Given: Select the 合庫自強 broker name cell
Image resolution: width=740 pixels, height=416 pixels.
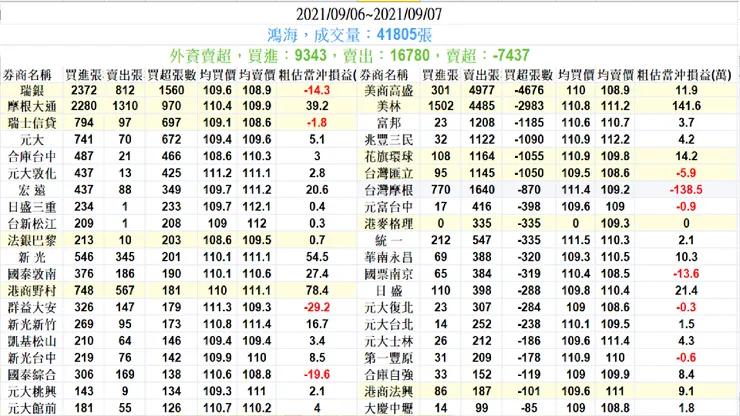Looking at the screenshot, I should point(389,374).
